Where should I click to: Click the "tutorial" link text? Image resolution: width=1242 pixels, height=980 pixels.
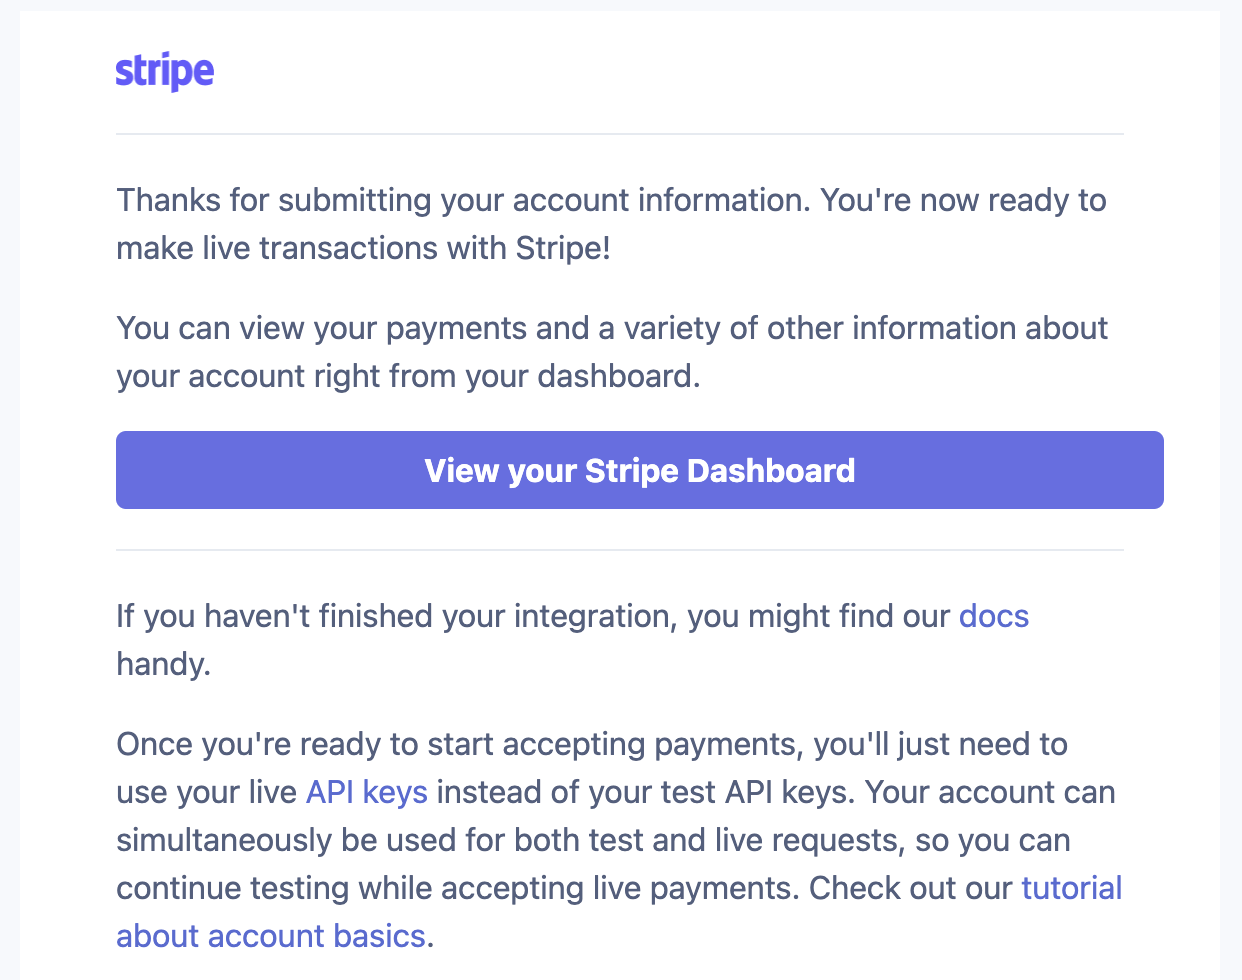click(1071, 888)
